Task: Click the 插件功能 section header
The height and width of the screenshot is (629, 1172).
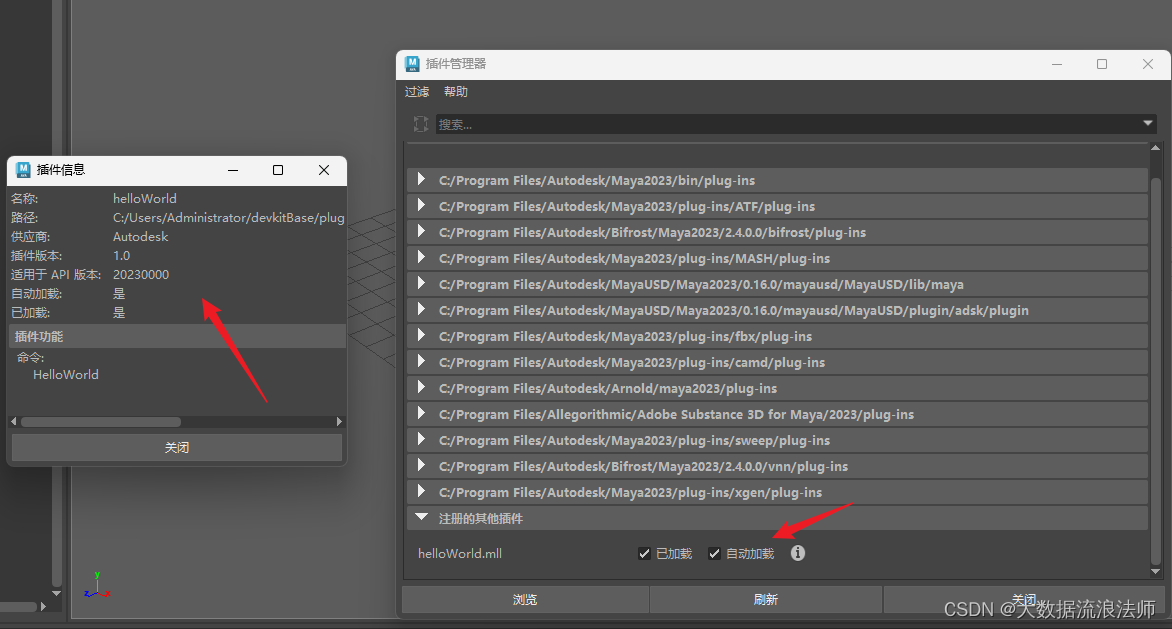Action: (177, 336)
